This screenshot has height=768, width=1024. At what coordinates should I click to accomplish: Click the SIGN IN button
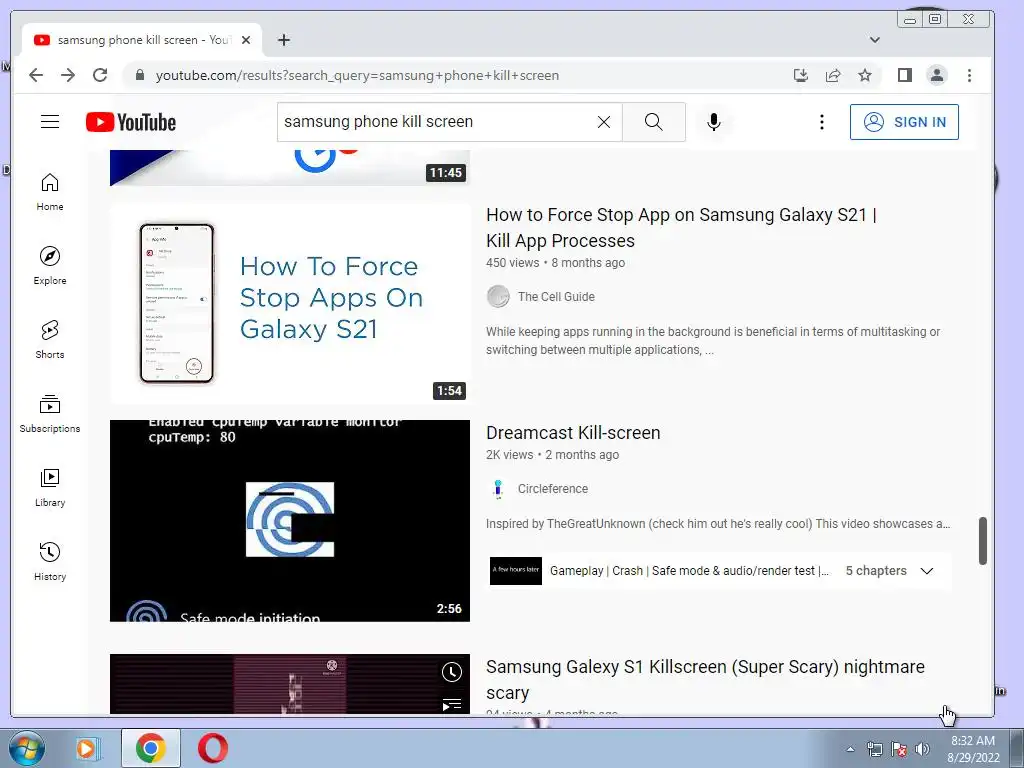click(x=904, y=122)
